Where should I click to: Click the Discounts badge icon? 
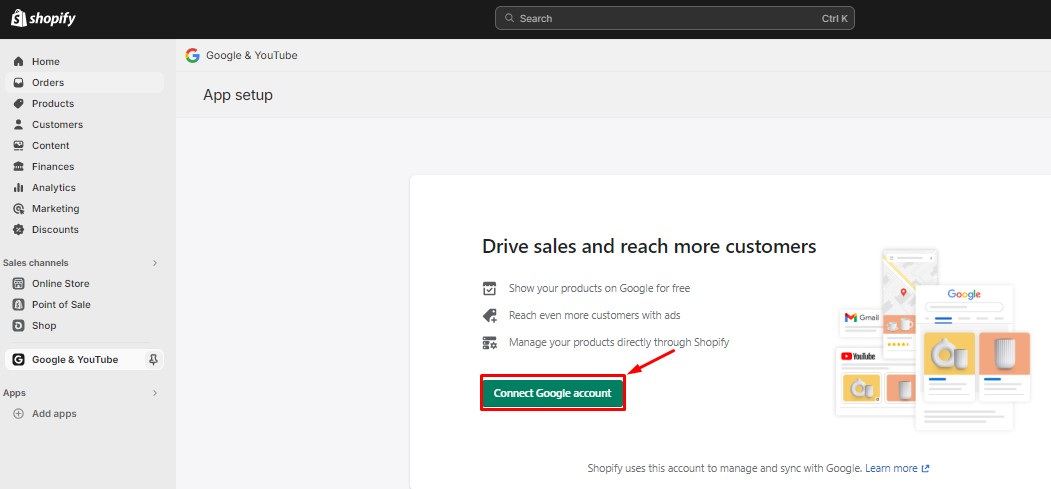[x=19, y=230]
